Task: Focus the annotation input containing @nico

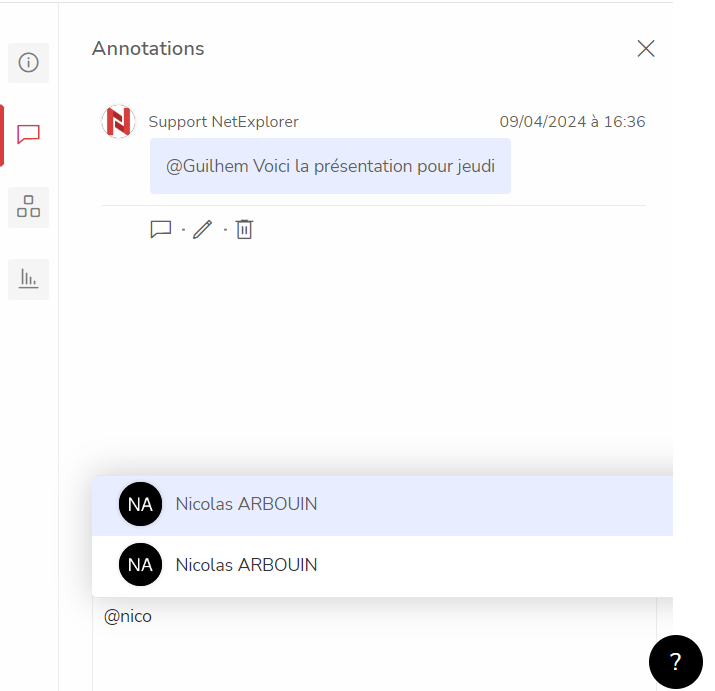Action: pos(374,644)
